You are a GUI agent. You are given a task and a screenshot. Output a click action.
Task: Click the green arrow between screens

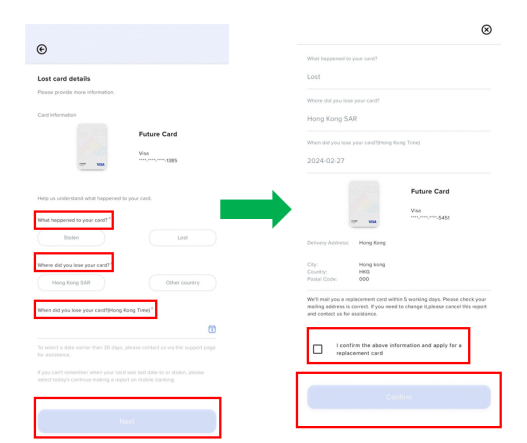pyautogui.click(x=255, y=209)
